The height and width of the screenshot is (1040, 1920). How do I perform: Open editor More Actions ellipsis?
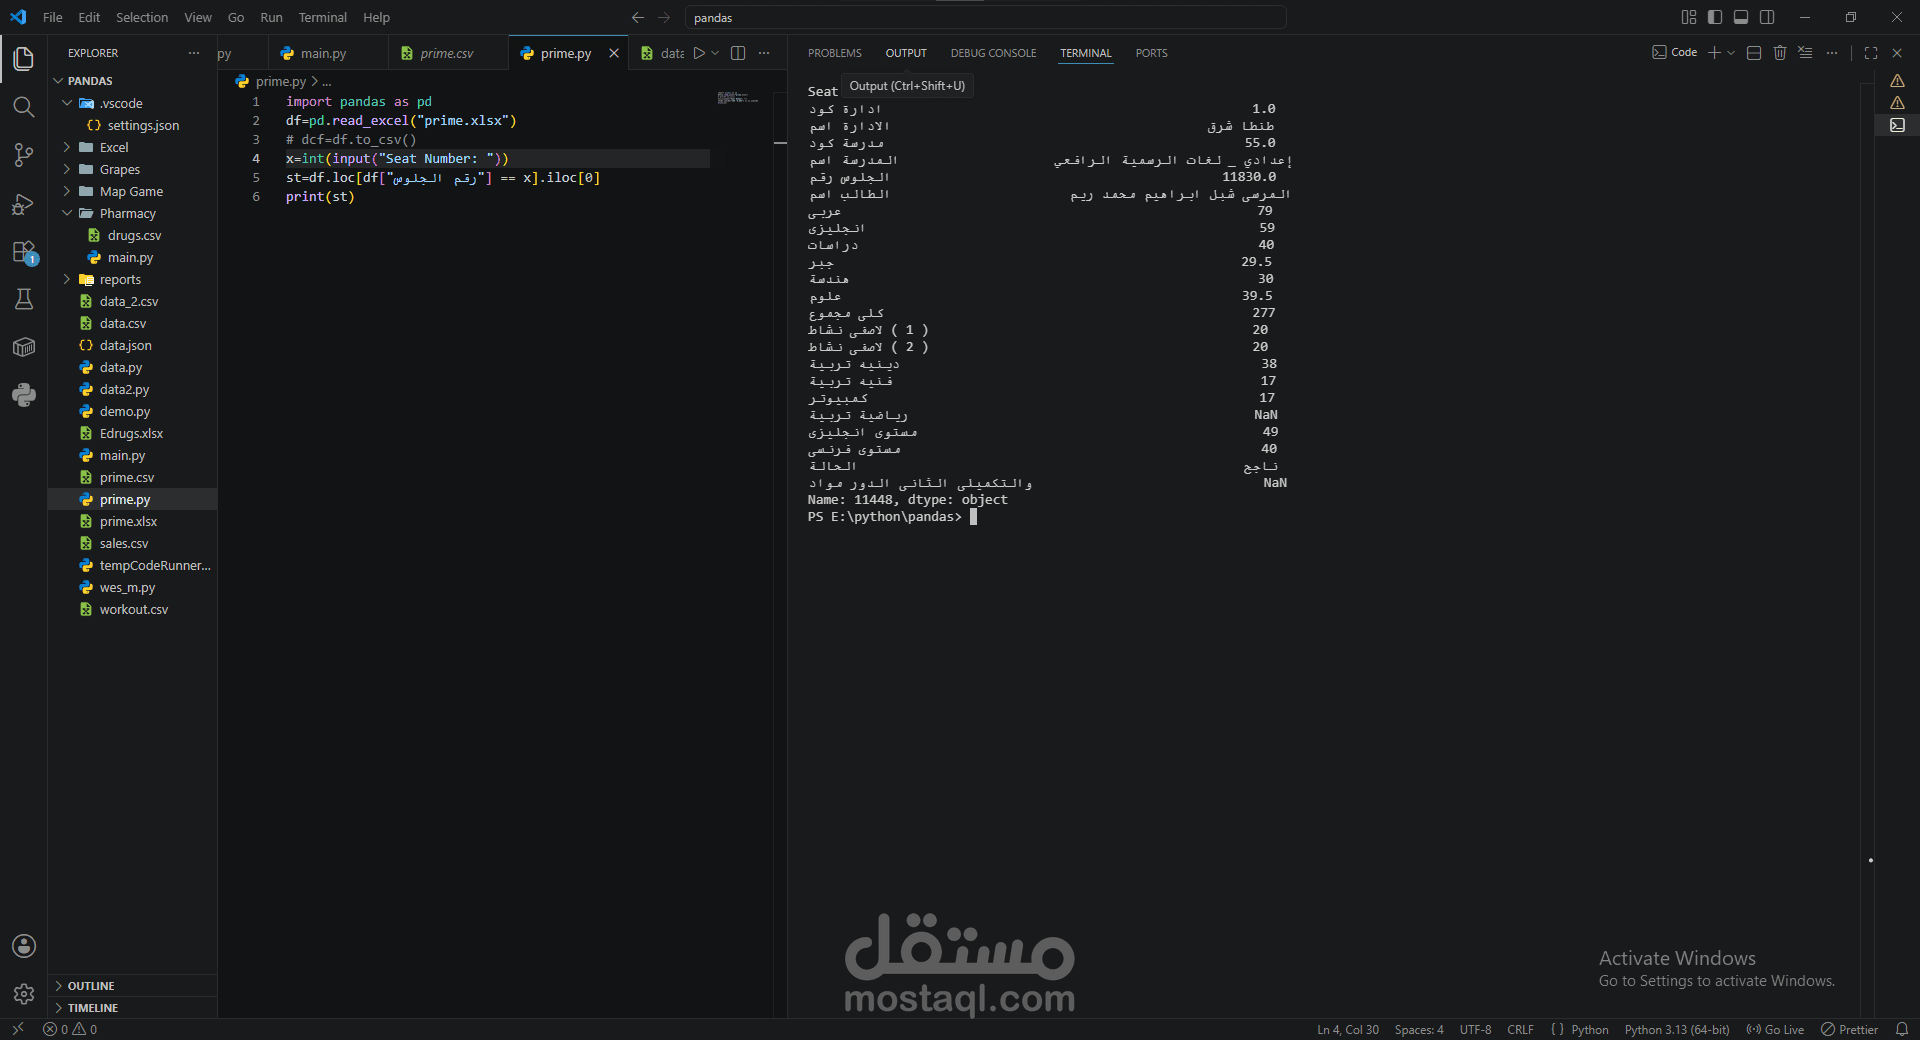pyautogui.click(x=764, y=53)
